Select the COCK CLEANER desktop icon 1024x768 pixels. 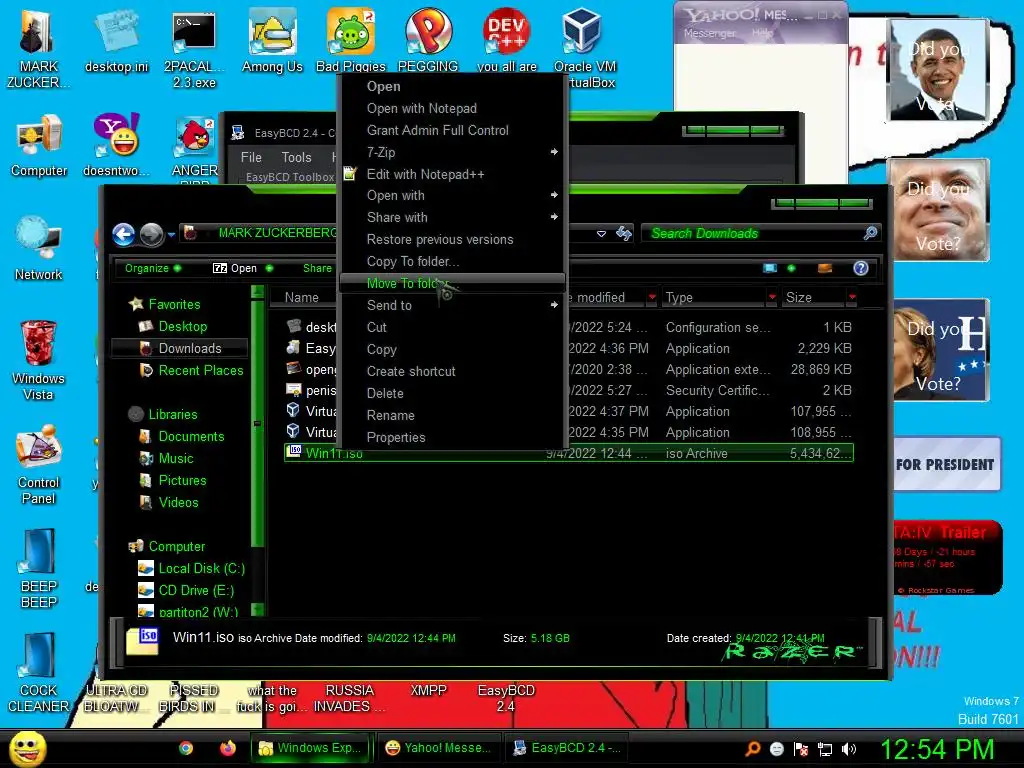(x=39, y=673)
